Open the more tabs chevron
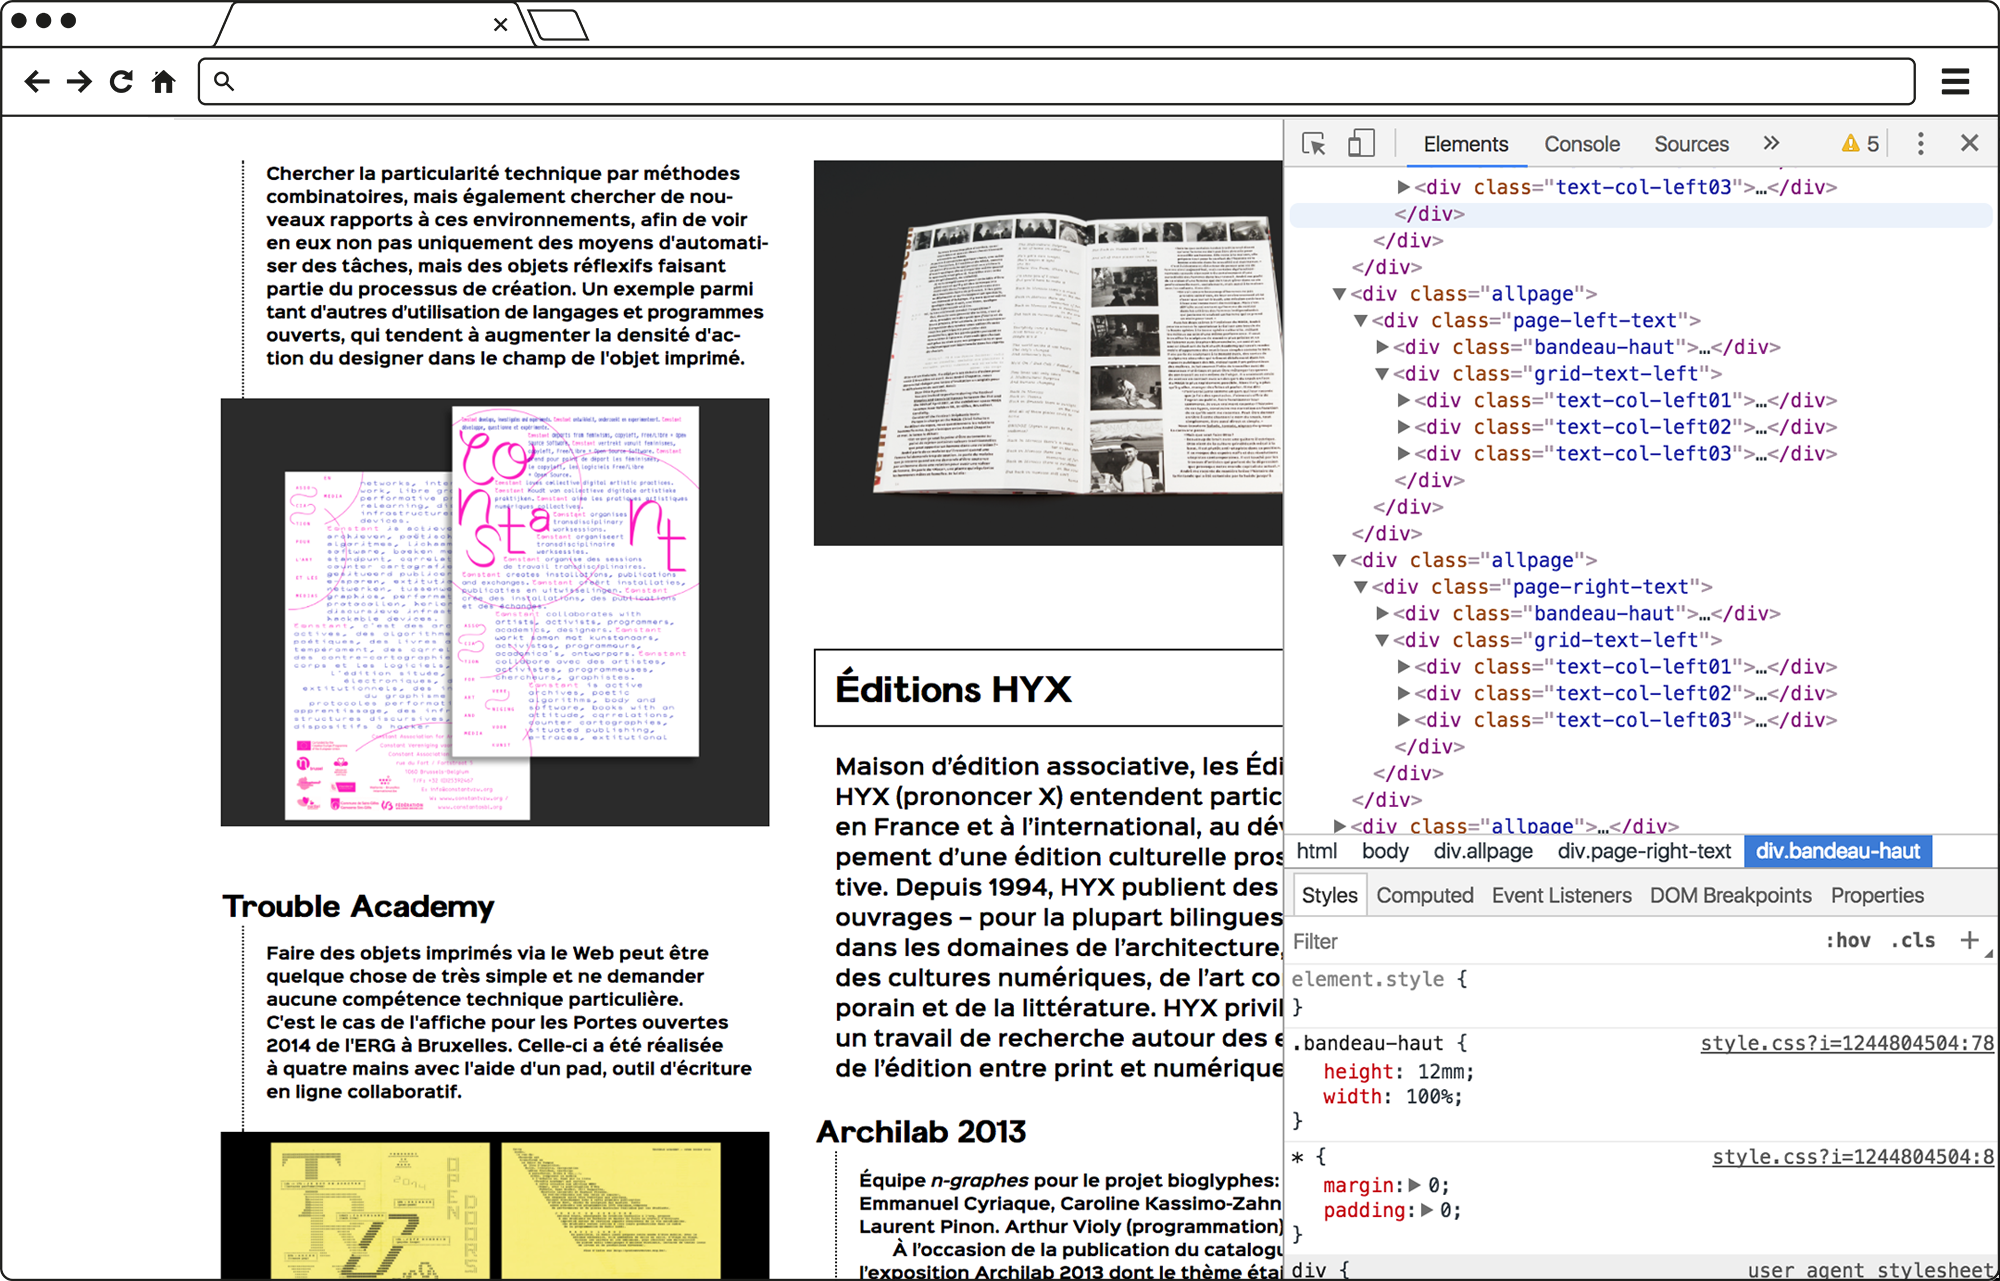The height and width of the screenshot is (1281, 2000). 1771,144
